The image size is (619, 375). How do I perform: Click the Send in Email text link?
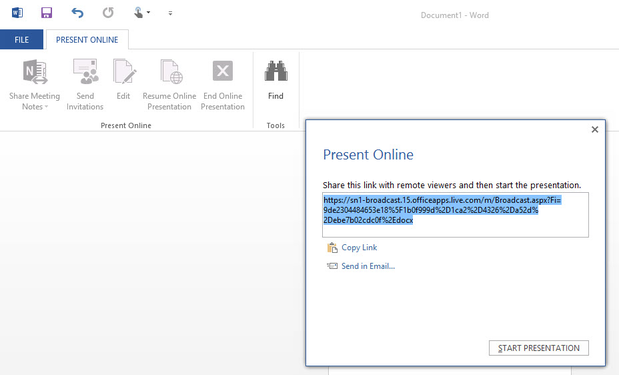tap(368, 266)
